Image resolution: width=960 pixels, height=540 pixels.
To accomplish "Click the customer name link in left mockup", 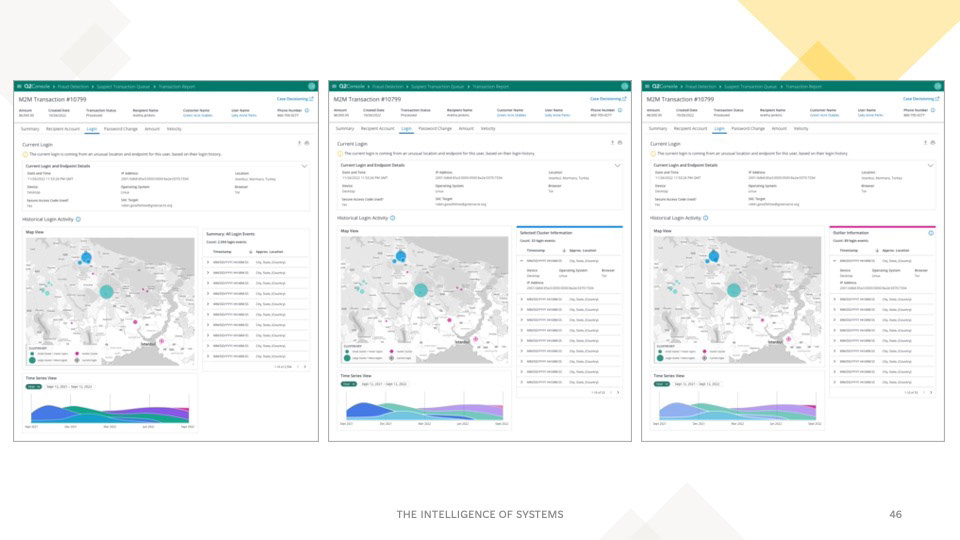I will (x=197, y=115).
